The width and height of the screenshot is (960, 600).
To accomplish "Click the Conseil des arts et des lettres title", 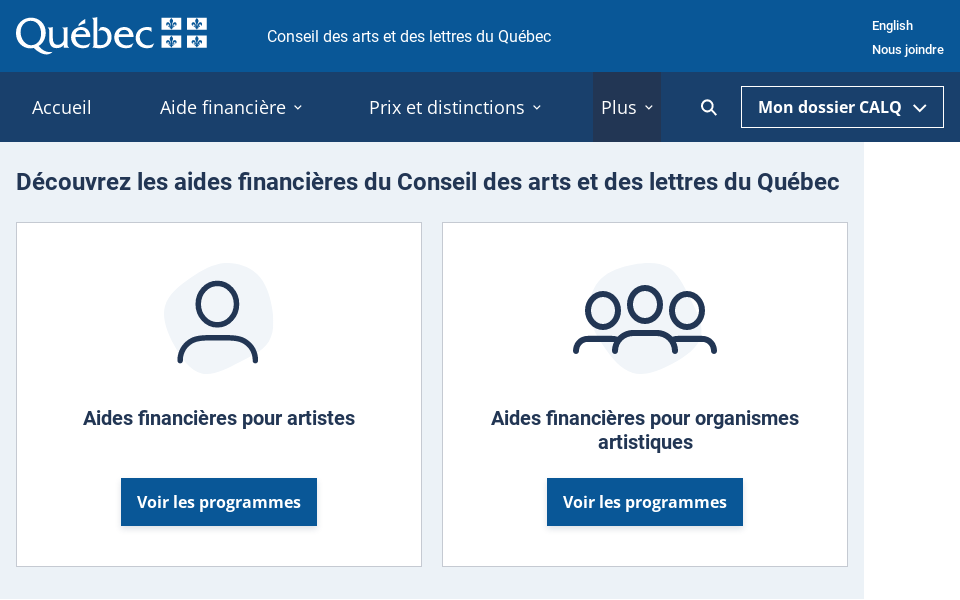I will [x=408, y=36].
